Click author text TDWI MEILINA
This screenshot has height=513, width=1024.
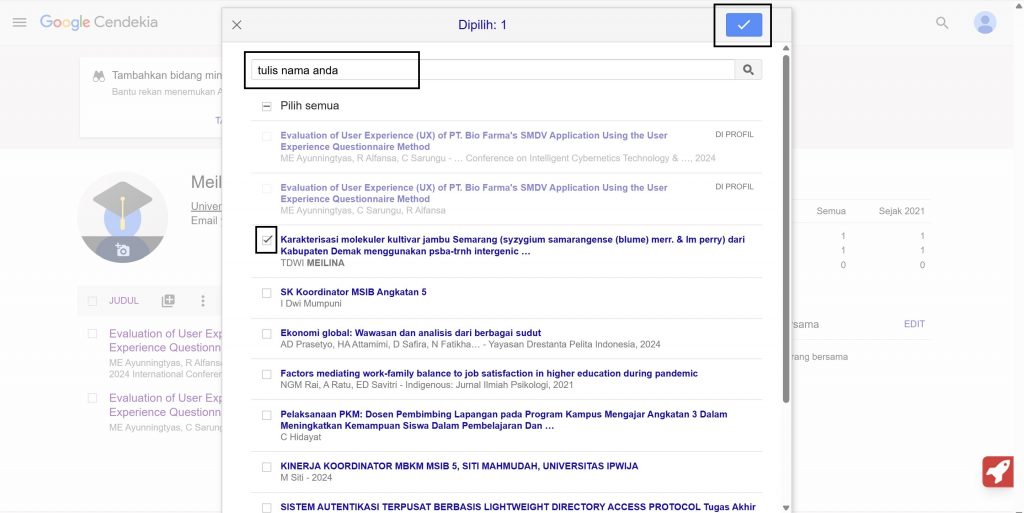(x=312, y=263)
